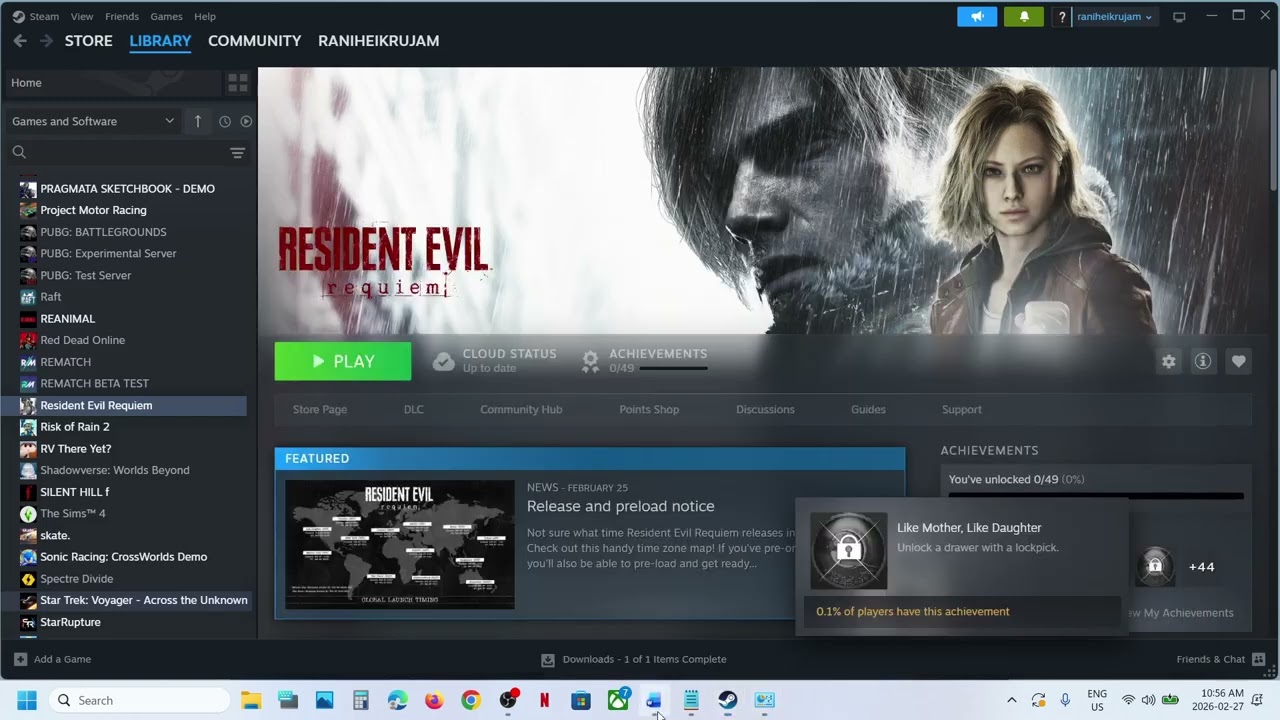The height and width of the screenshot is (720, 1280).
Task: Open the Windows Start menu
Action: 27,701
